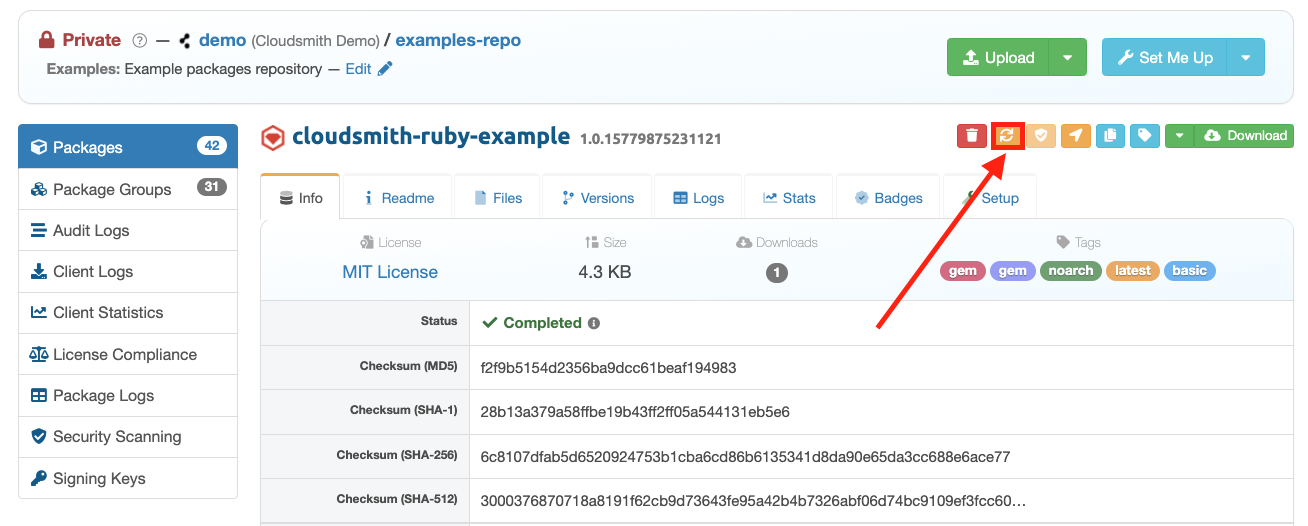Click the noarch tag
The height and width of the screenshot is (526, 1308).
[1071, 271]
